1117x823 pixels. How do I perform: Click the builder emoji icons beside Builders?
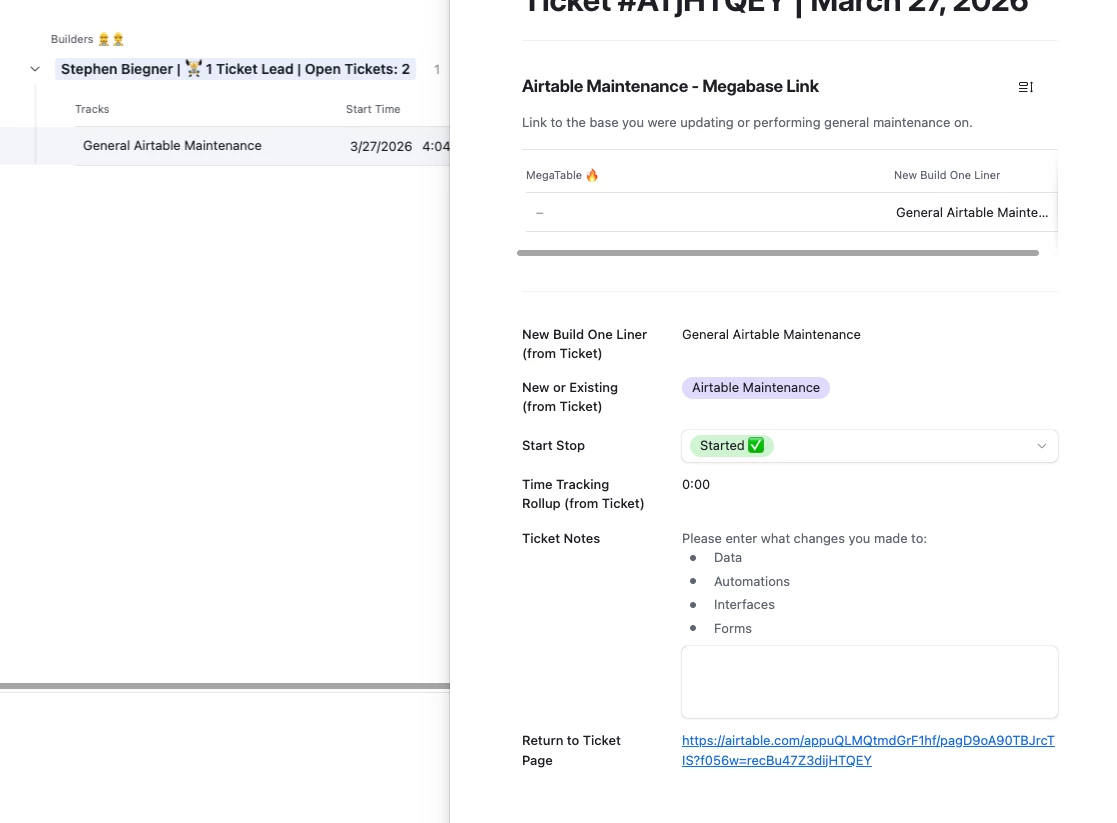pos(111,39)
